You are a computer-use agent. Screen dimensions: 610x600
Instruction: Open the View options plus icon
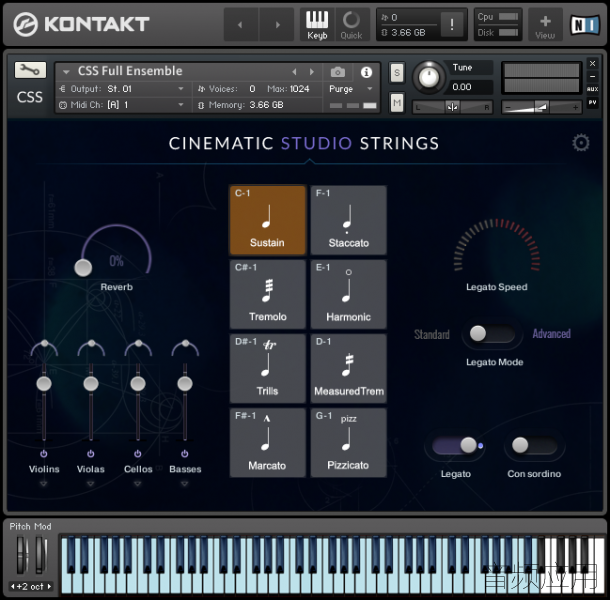545,25
